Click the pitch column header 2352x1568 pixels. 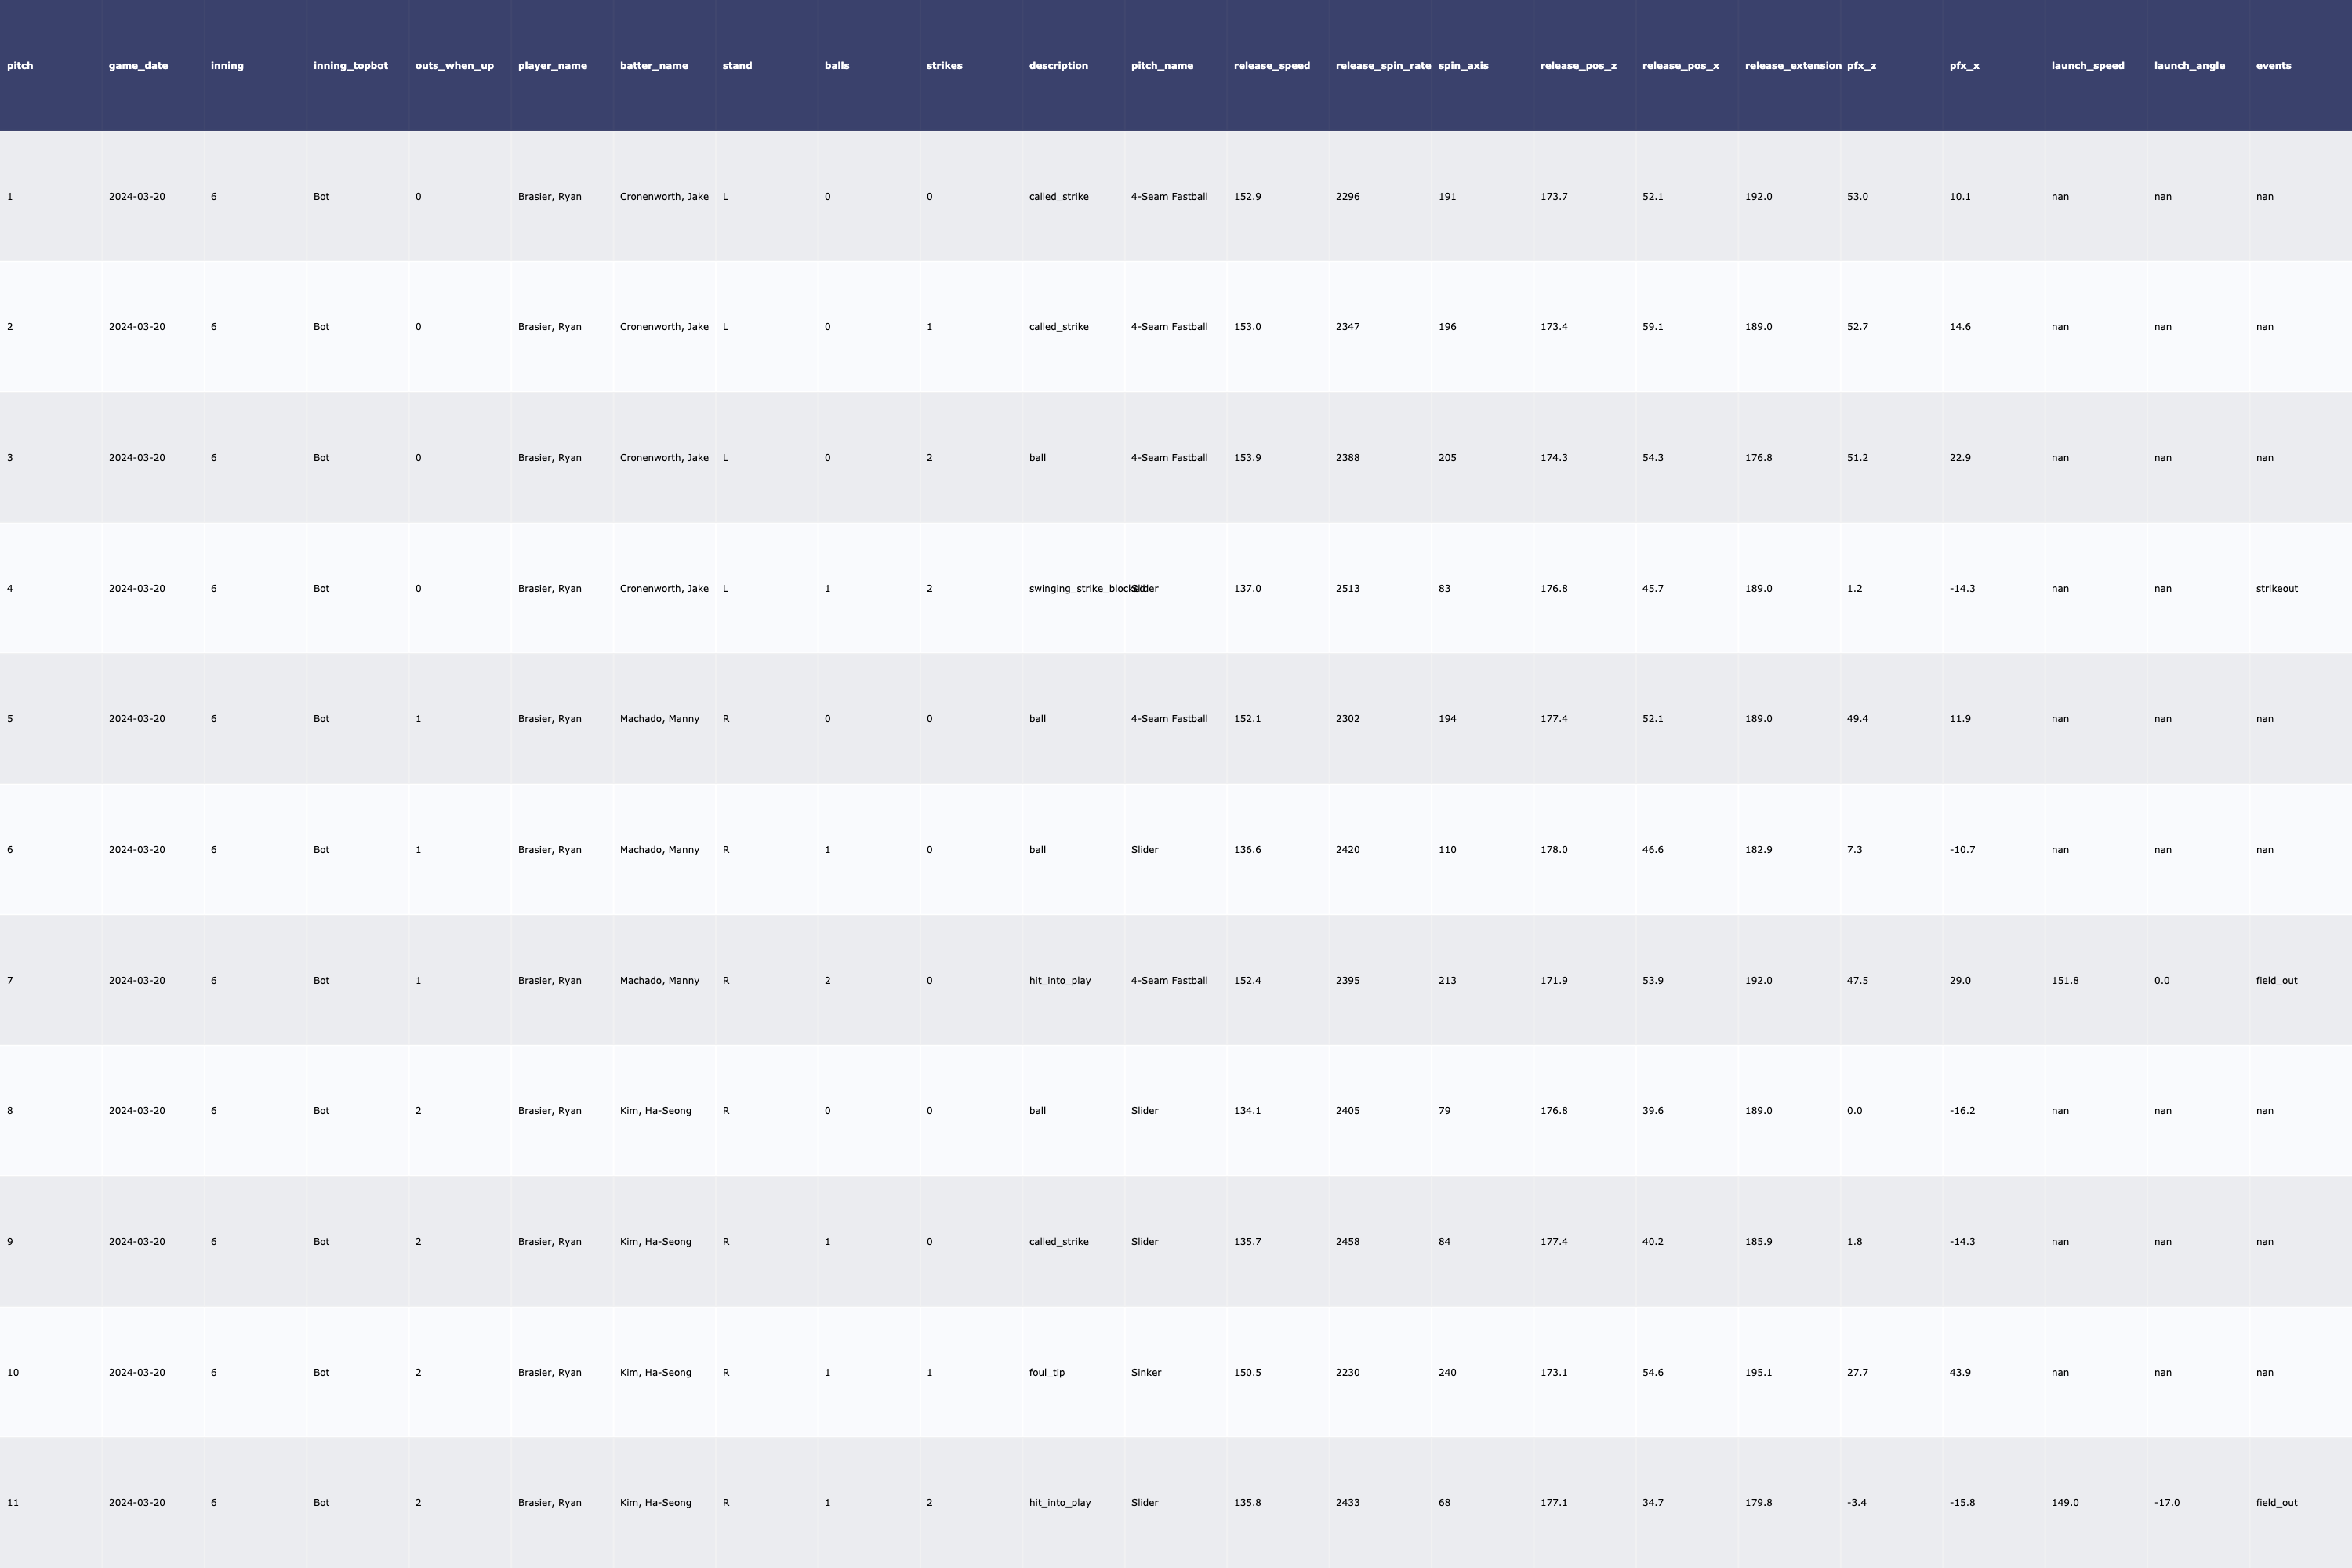(x=20, y=66)
